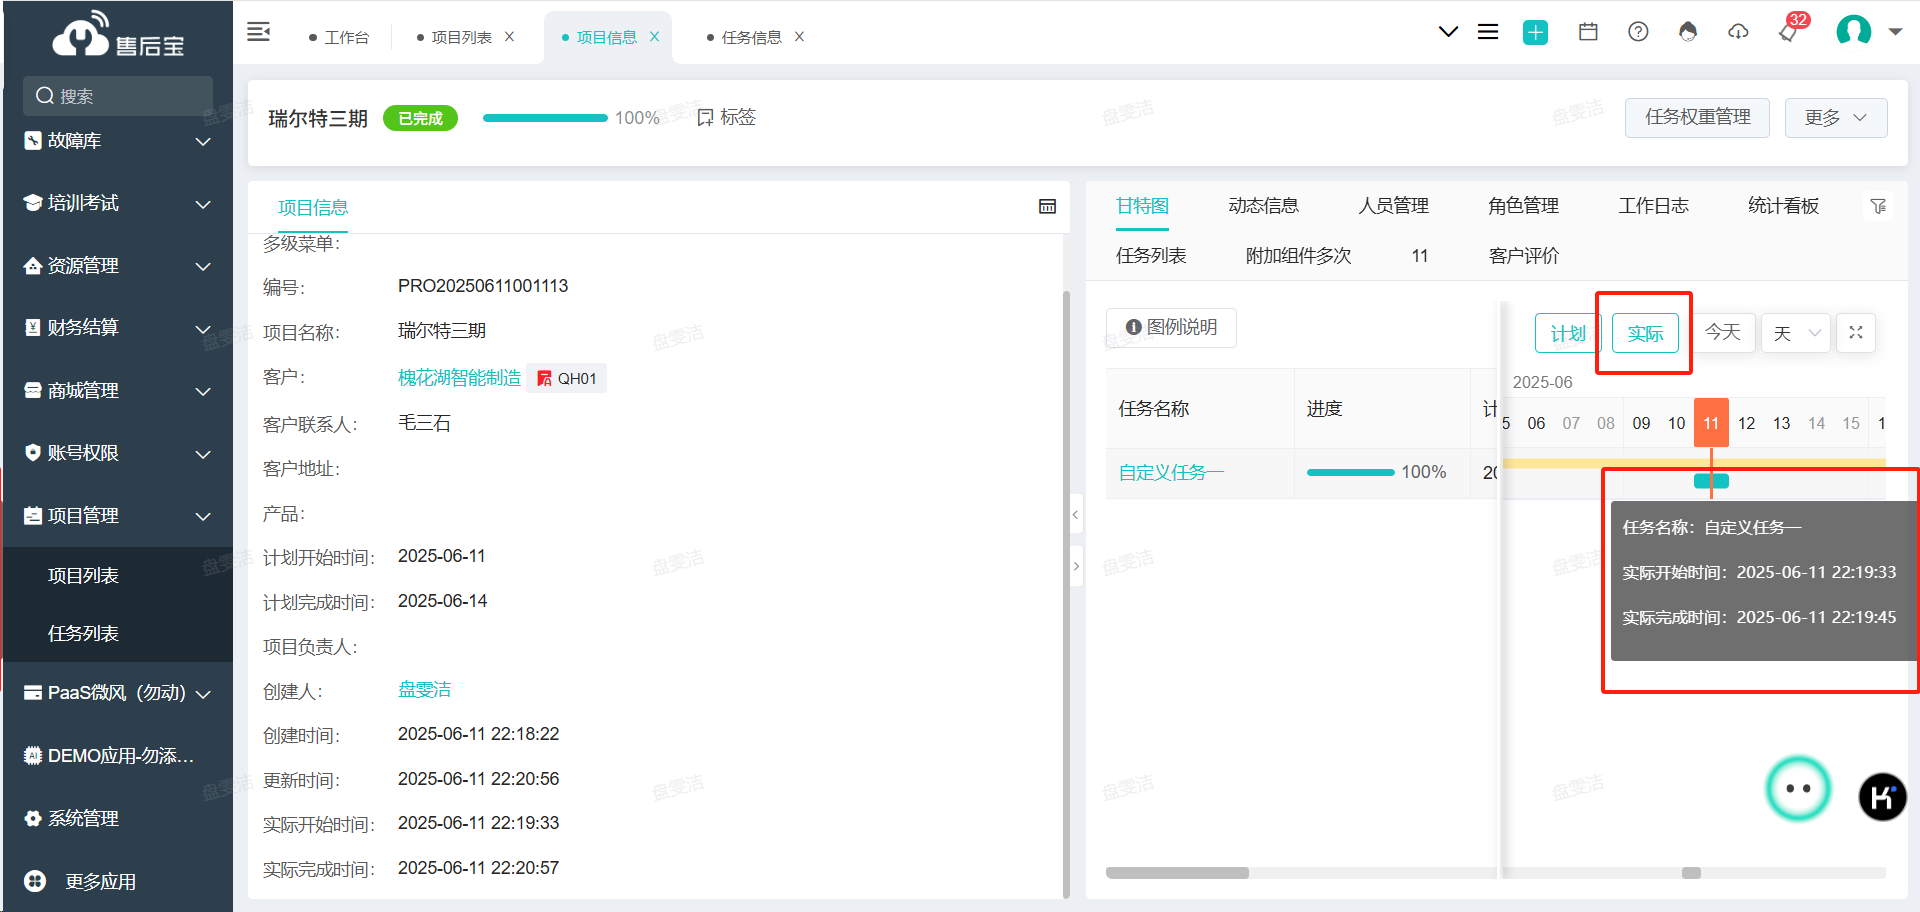Click the 售后宝 logo
1920x912 pixels.
pyautogui.click(x=118, y=35)
